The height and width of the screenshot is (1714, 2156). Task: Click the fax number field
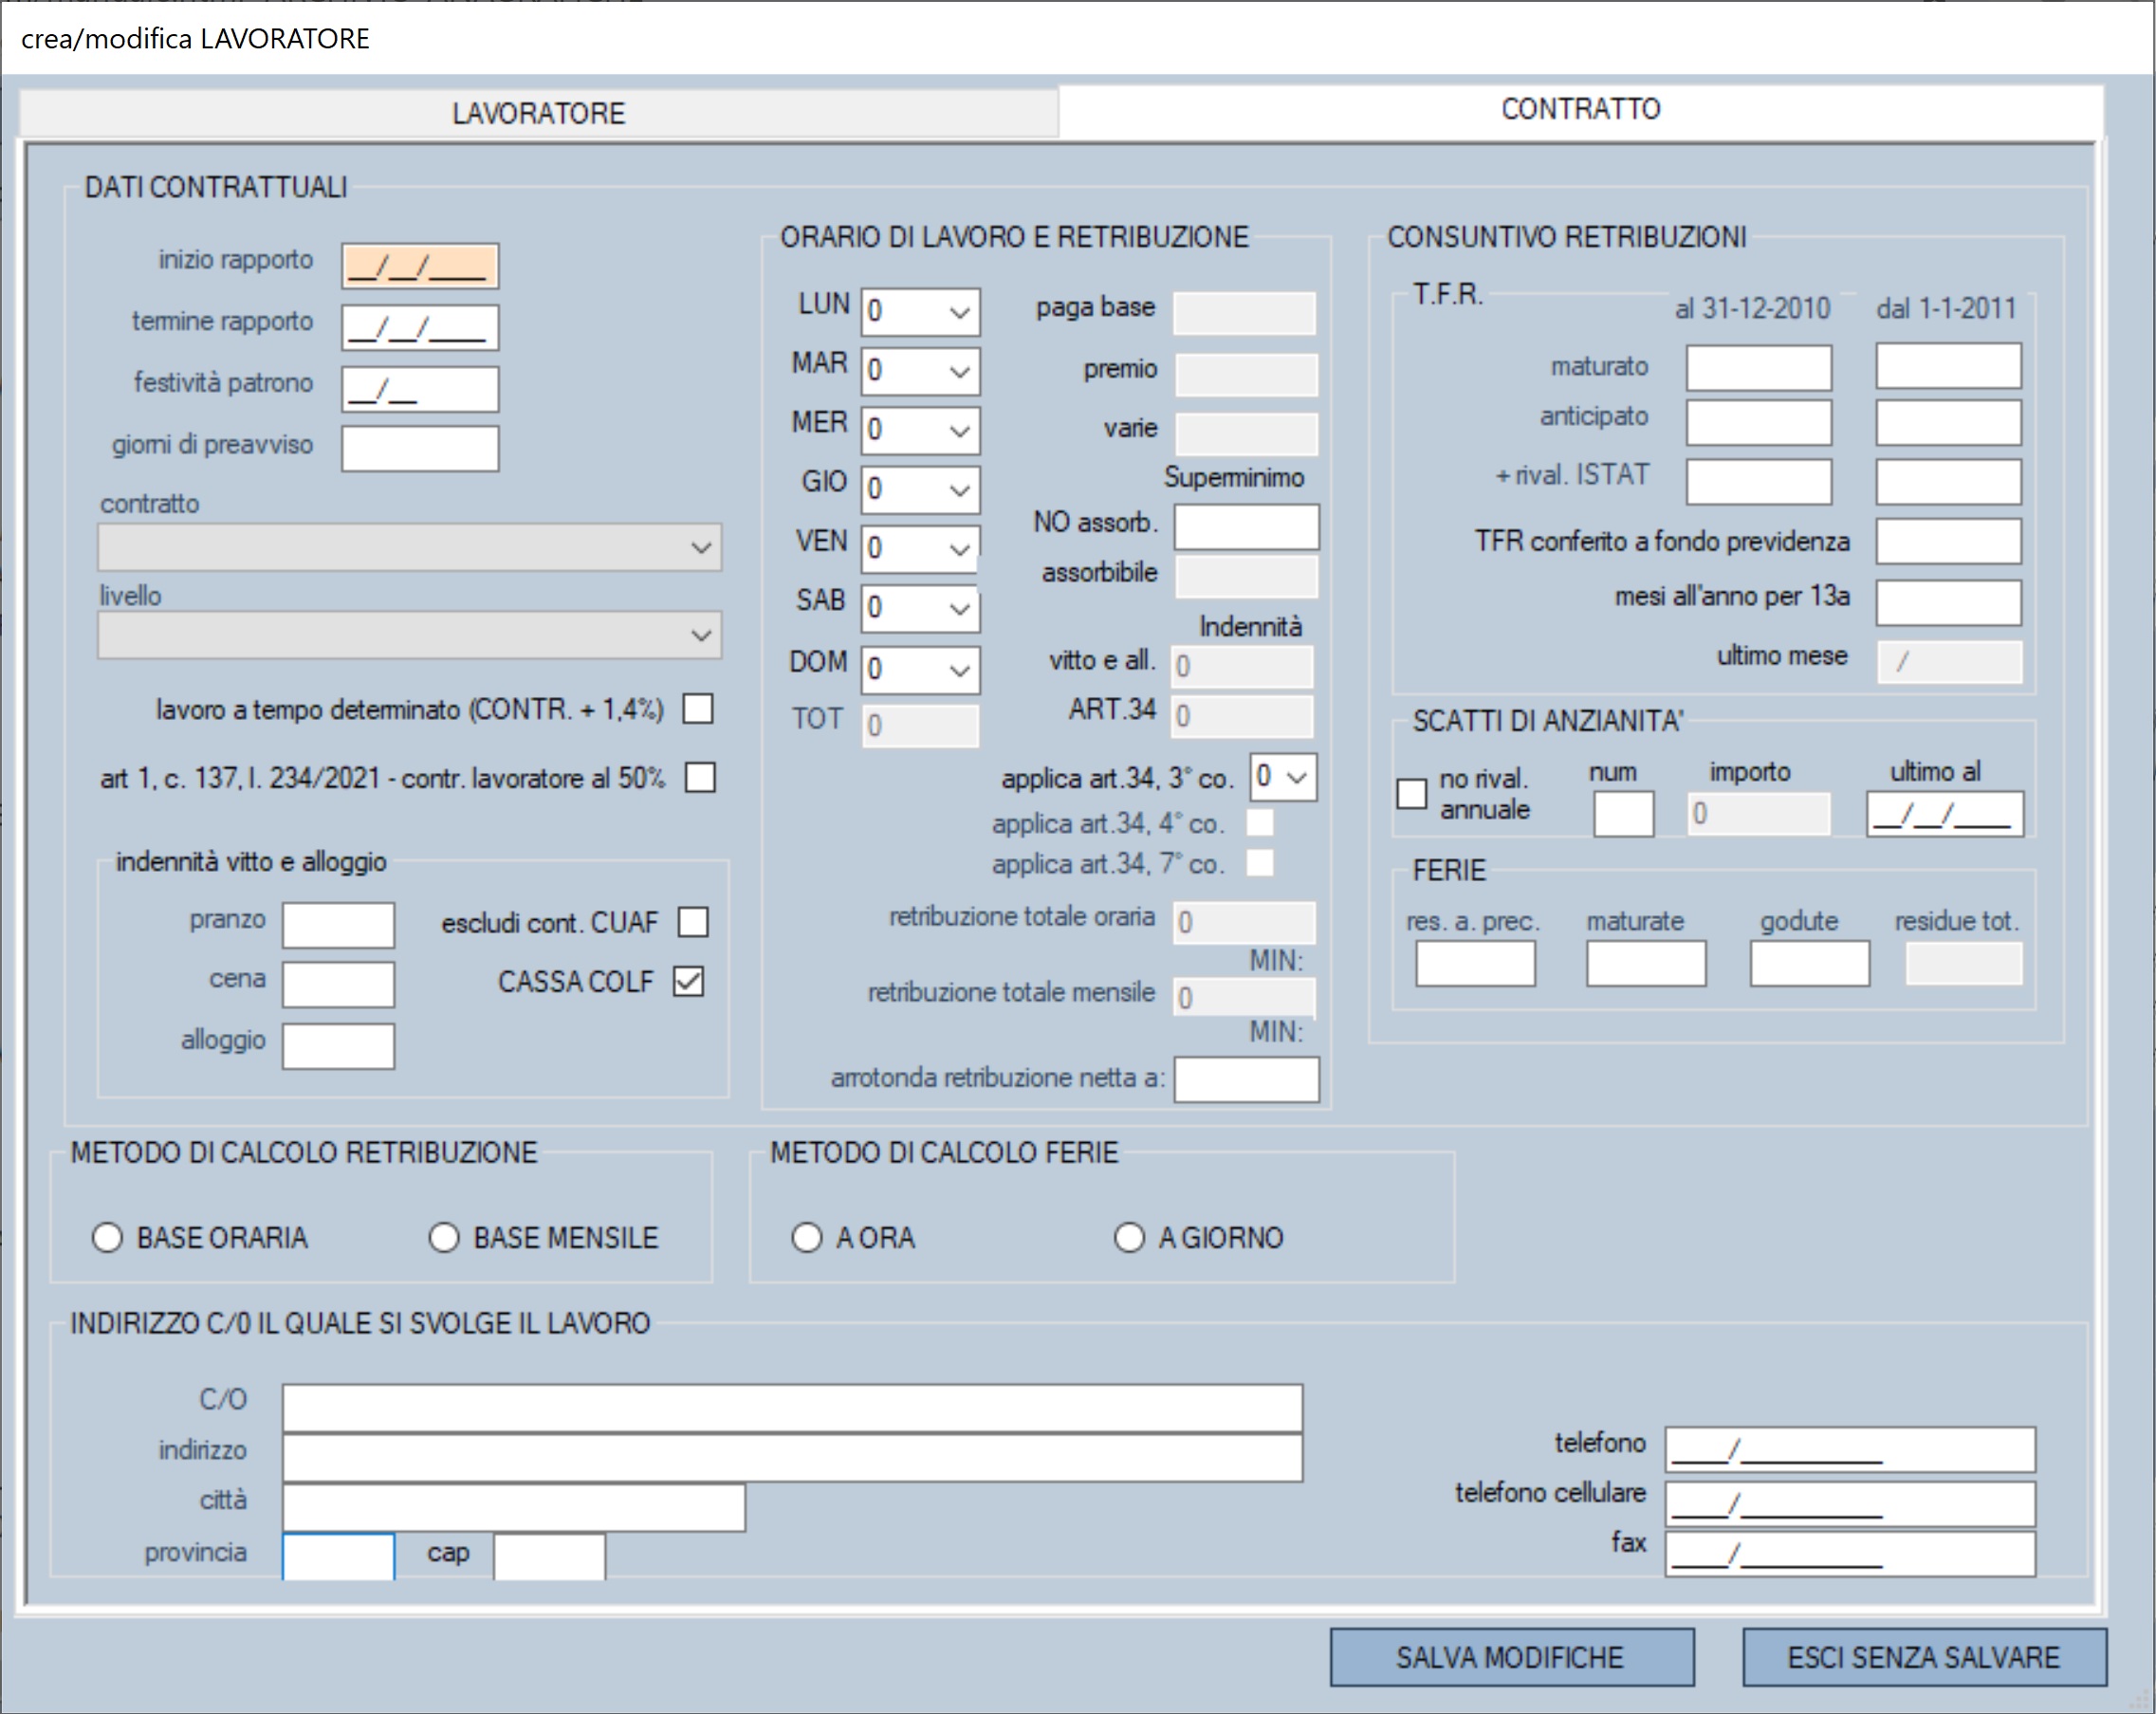click(x=1850, y=1555)
